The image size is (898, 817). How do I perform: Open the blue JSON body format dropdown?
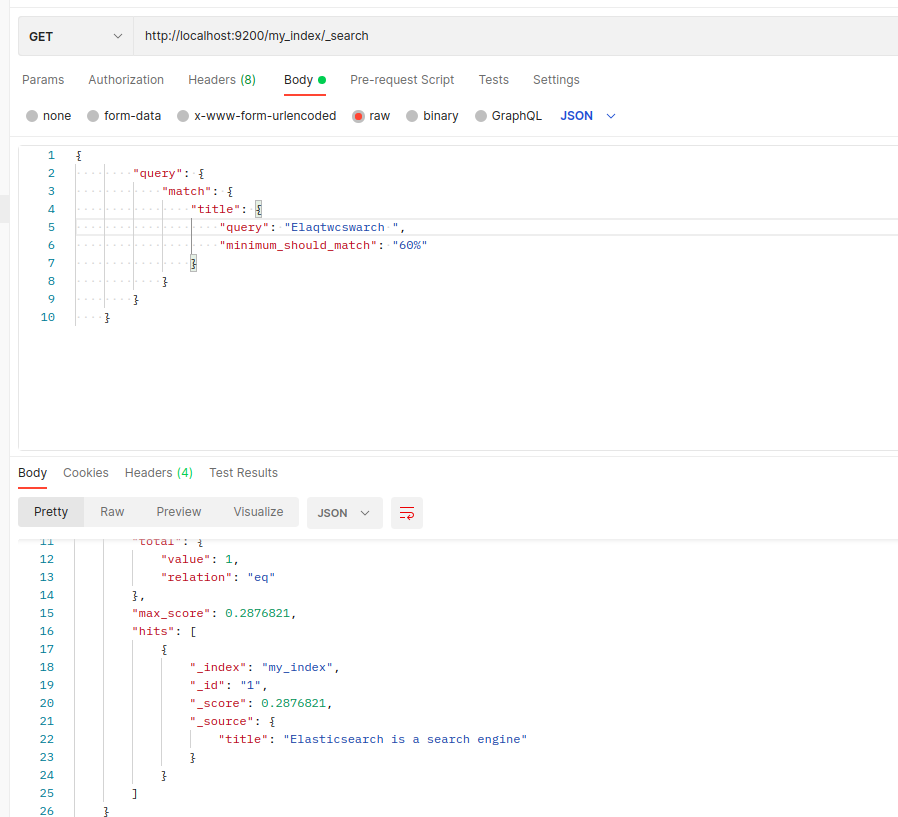tap(588, 116)
